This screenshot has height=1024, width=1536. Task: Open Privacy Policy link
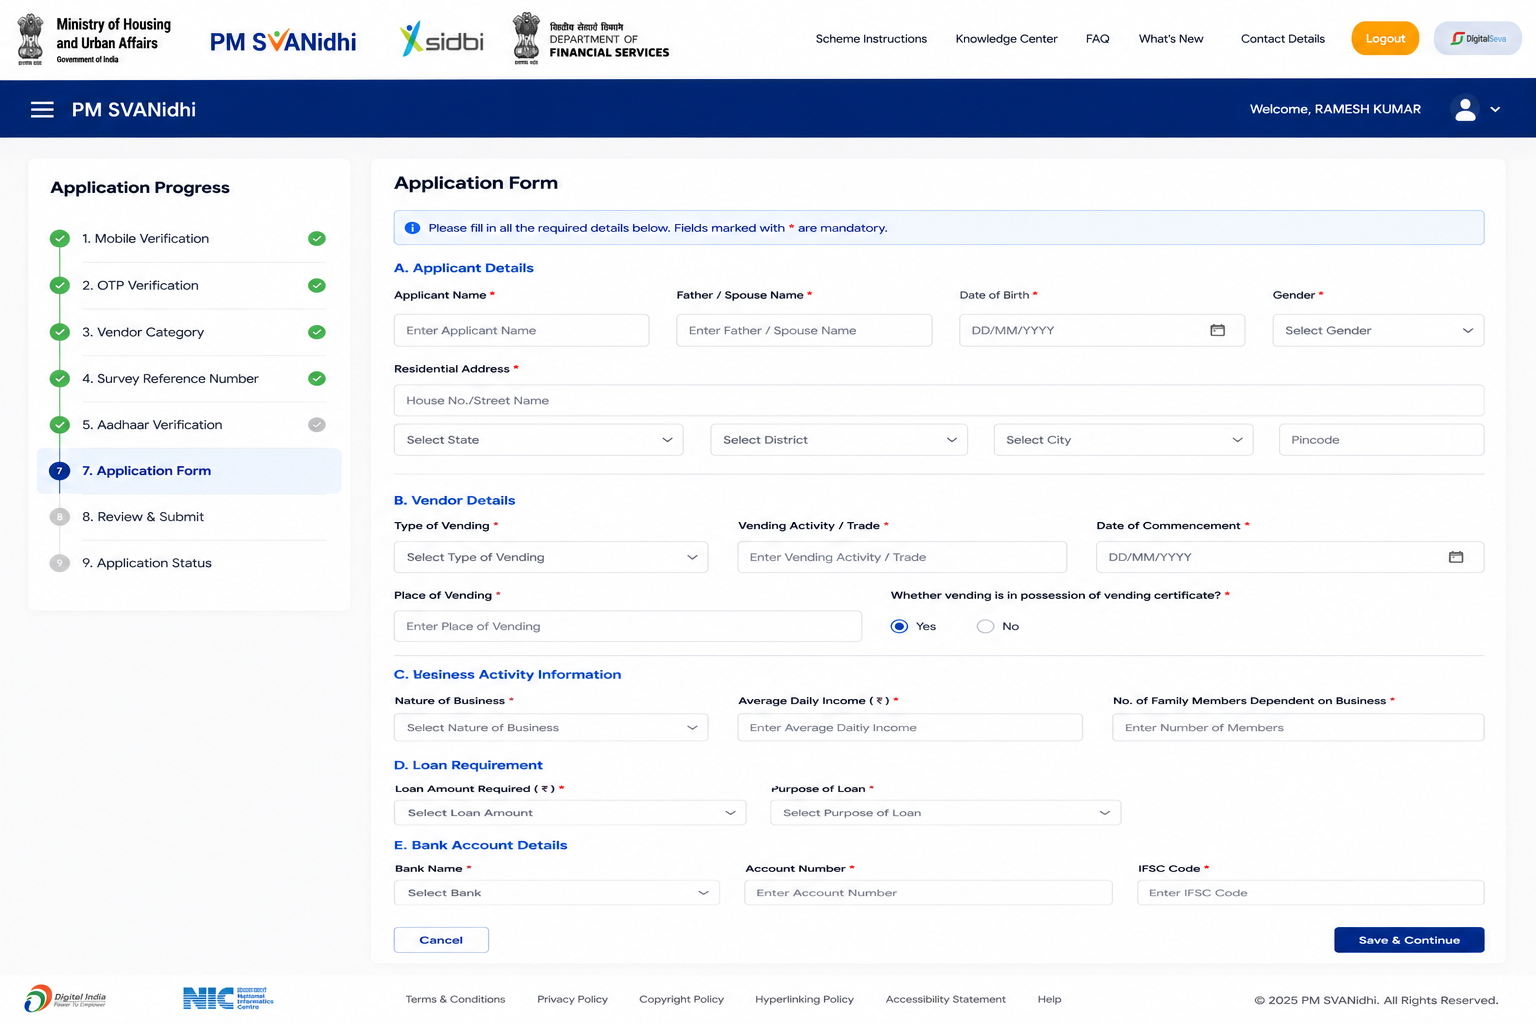(x=572, y=999)
